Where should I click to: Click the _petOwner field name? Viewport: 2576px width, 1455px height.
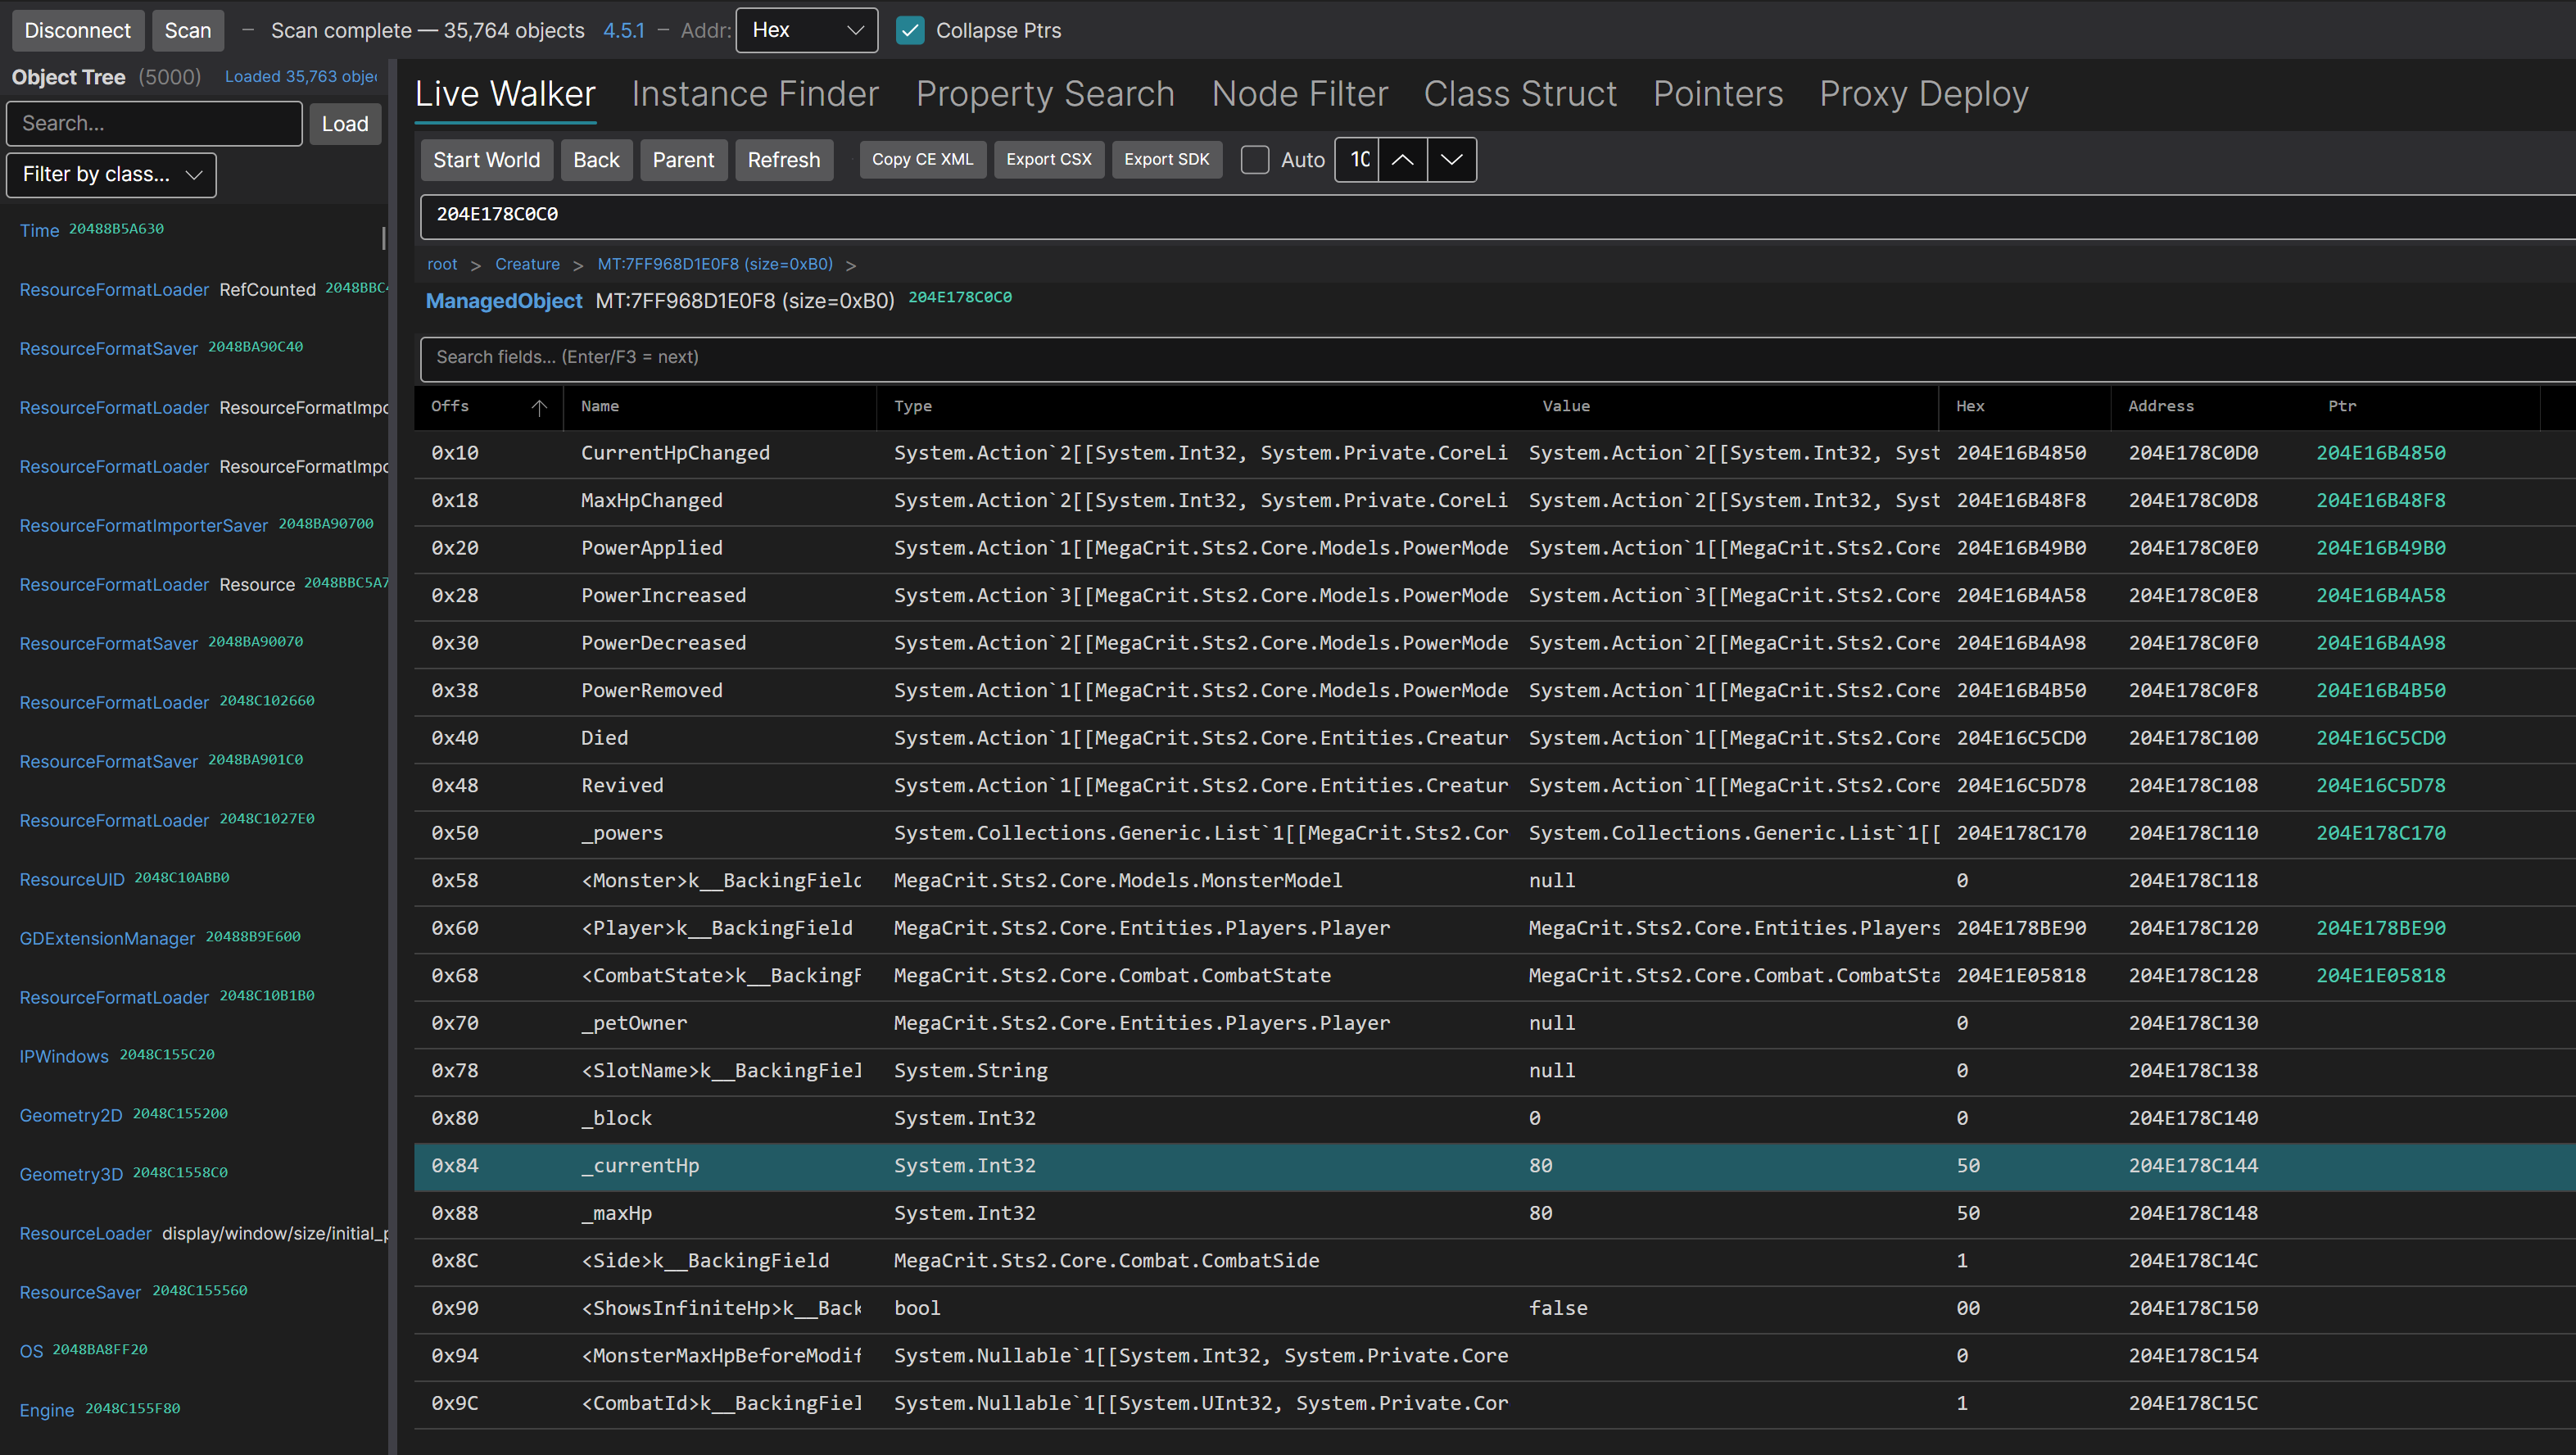click(x=634, y=1023)
